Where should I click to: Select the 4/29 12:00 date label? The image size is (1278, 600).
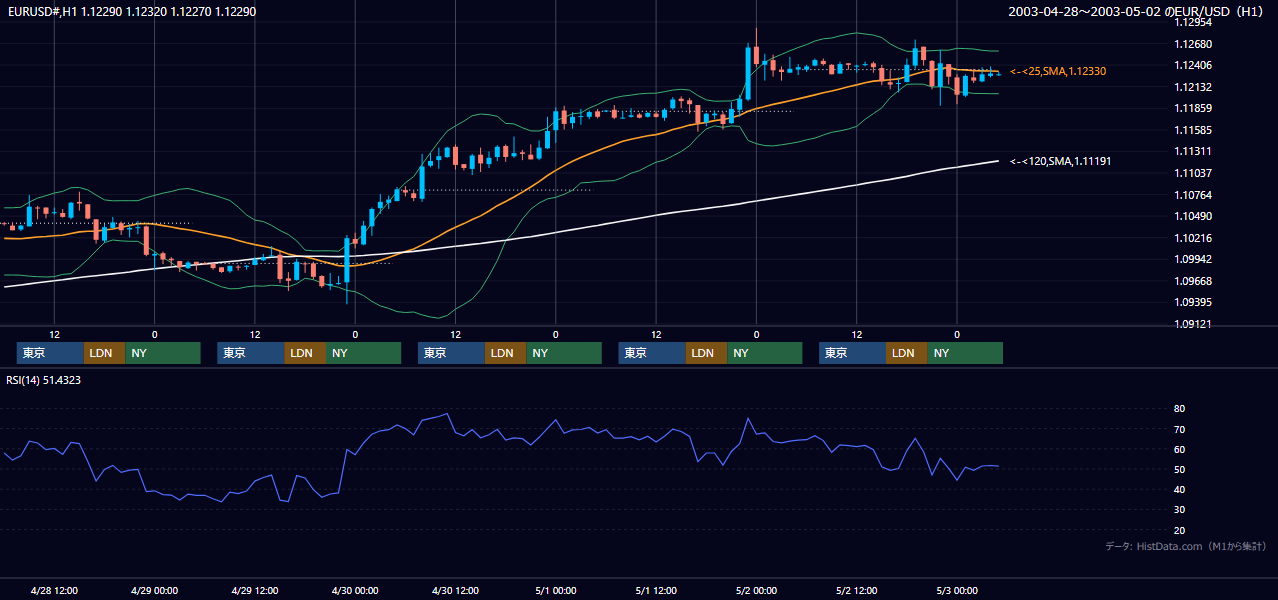point(255,591)
